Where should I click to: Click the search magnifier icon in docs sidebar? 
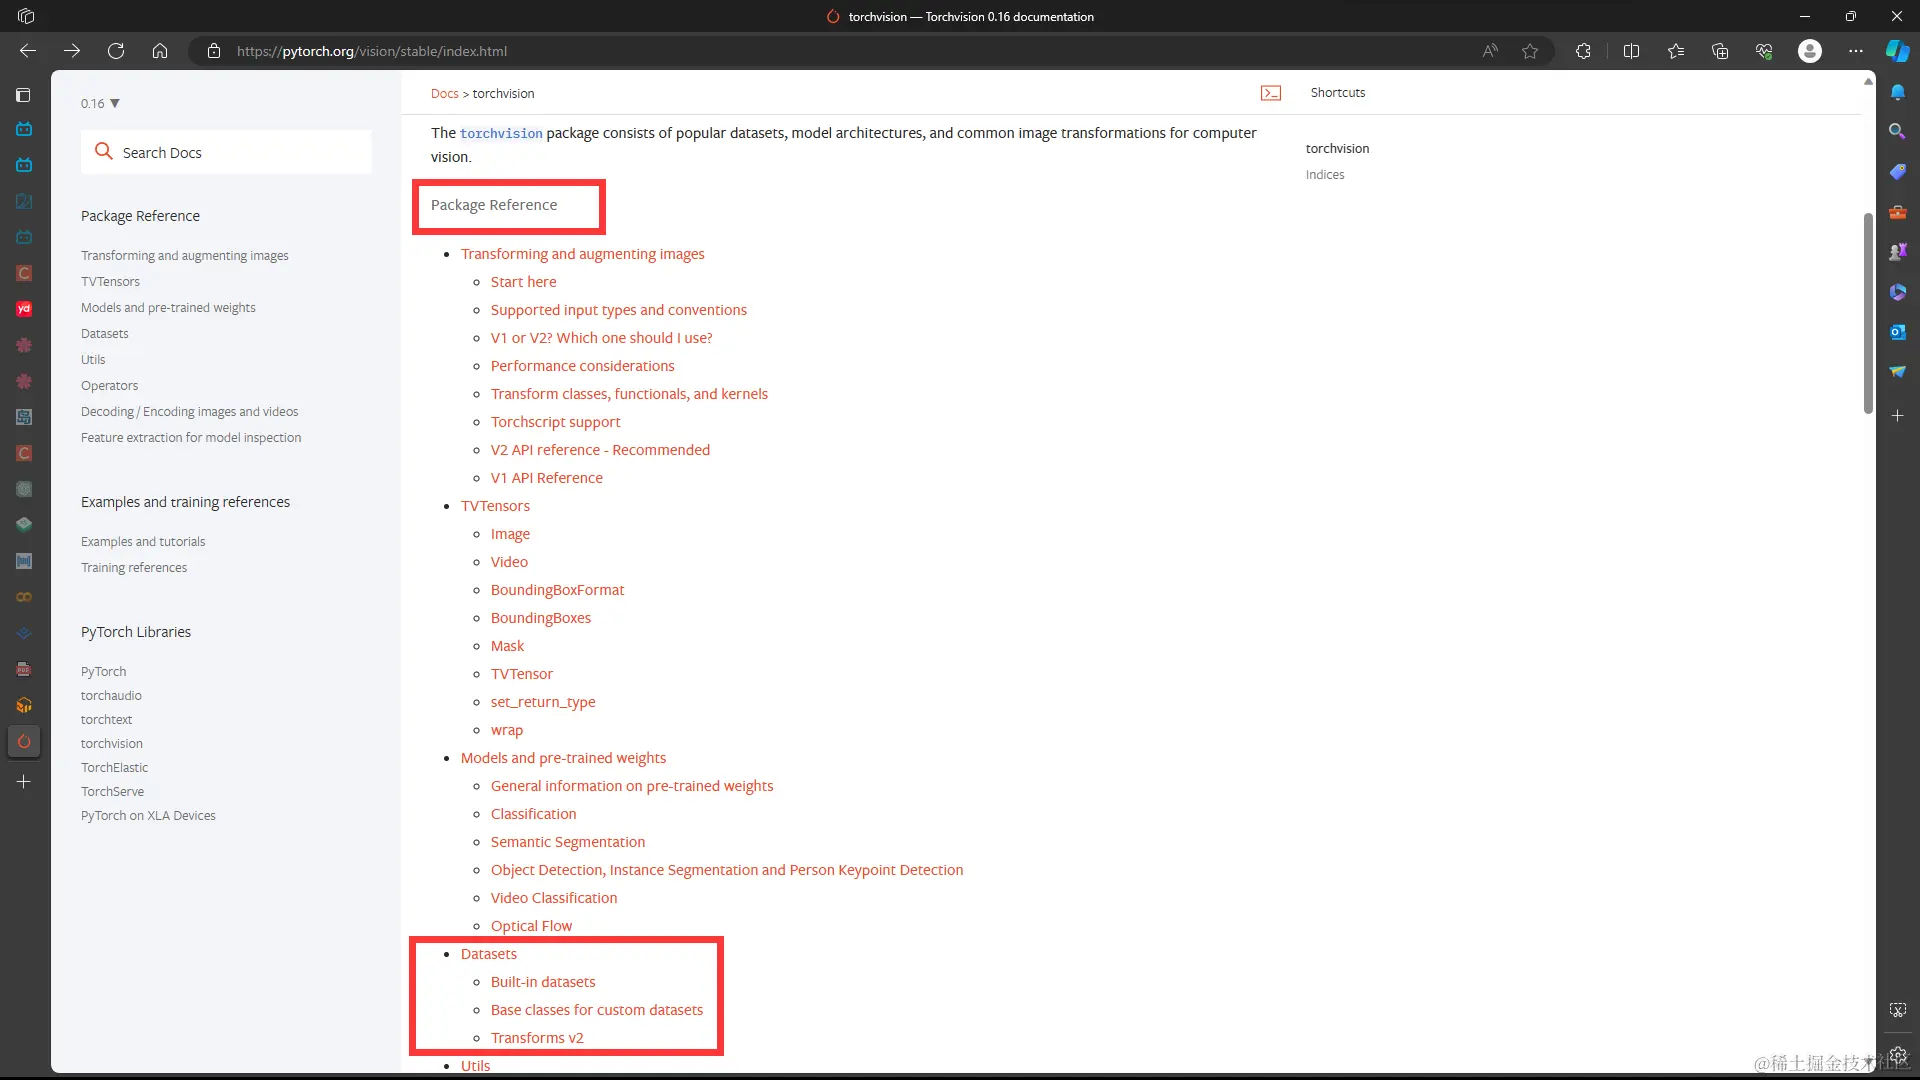[104, 151]
